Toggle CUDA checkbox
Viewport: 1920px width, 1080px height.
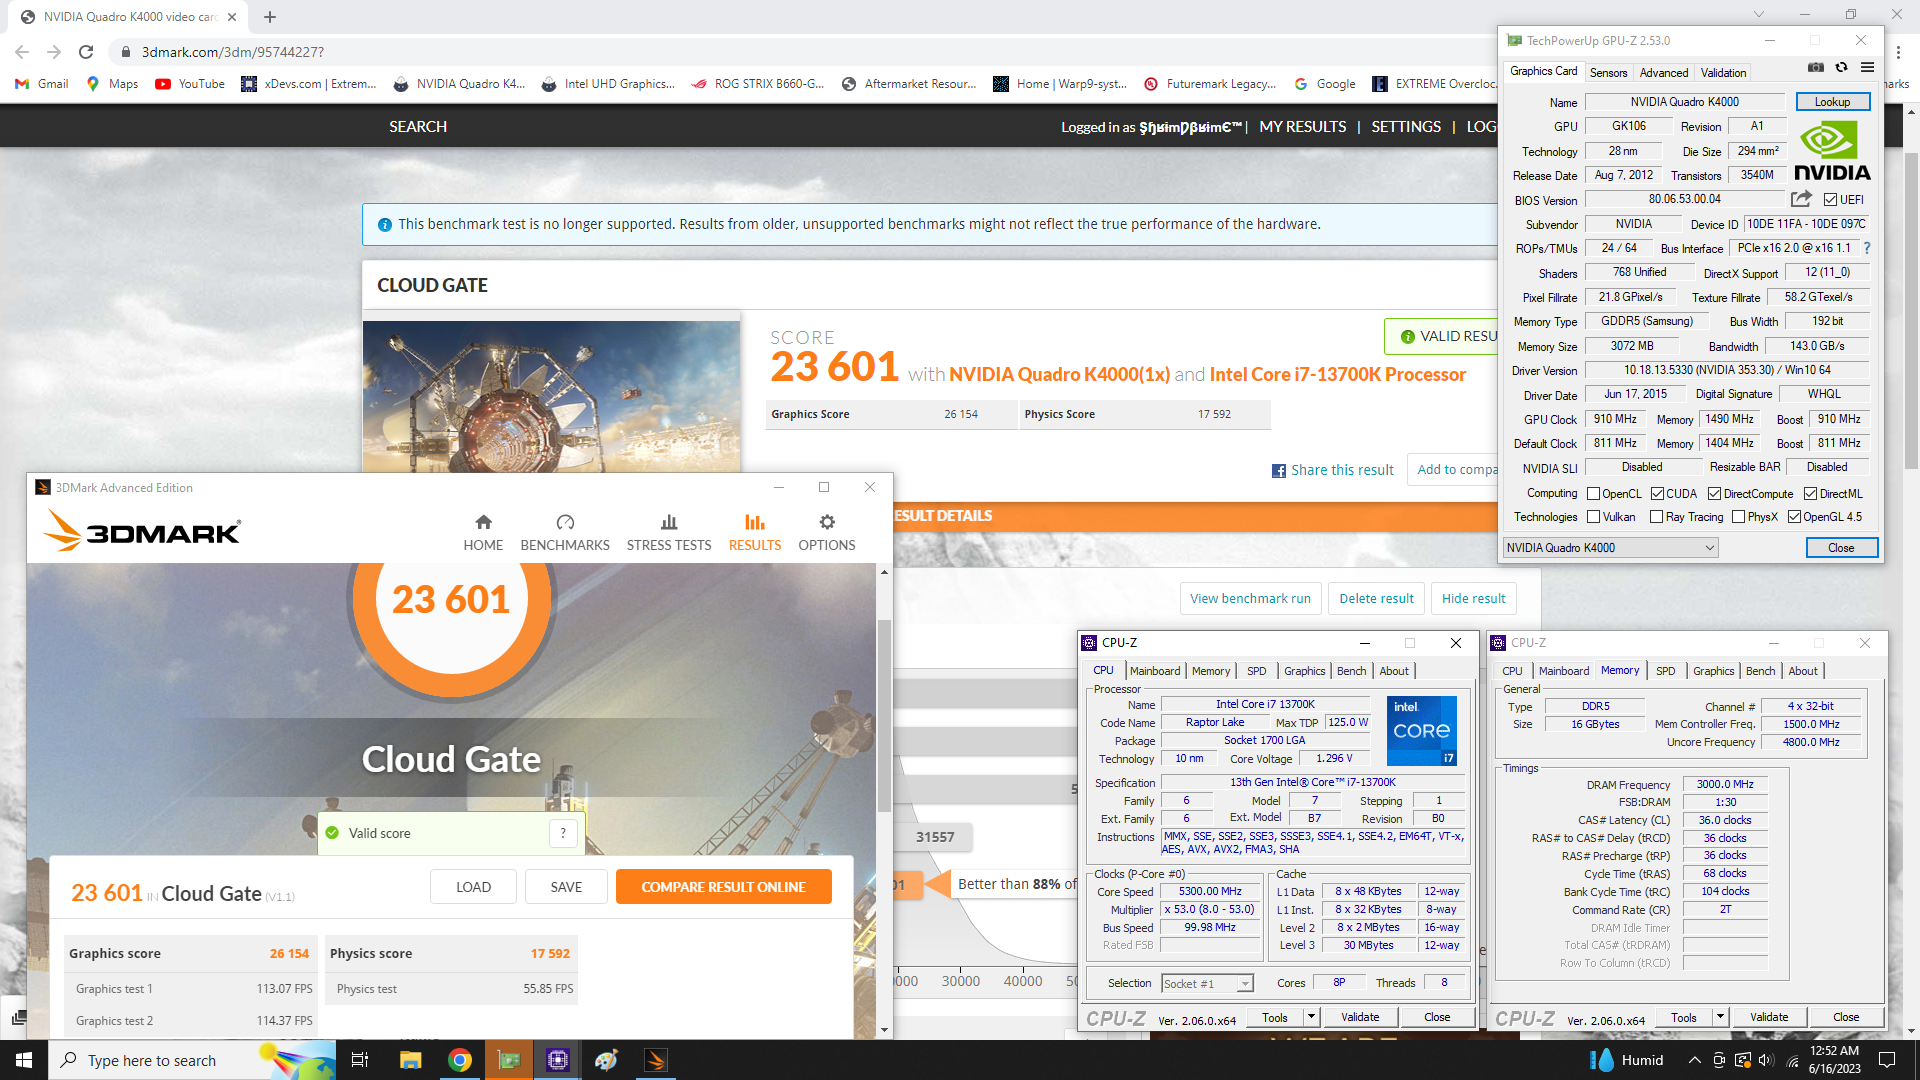pyautogui.click(x=1657, y=494)
